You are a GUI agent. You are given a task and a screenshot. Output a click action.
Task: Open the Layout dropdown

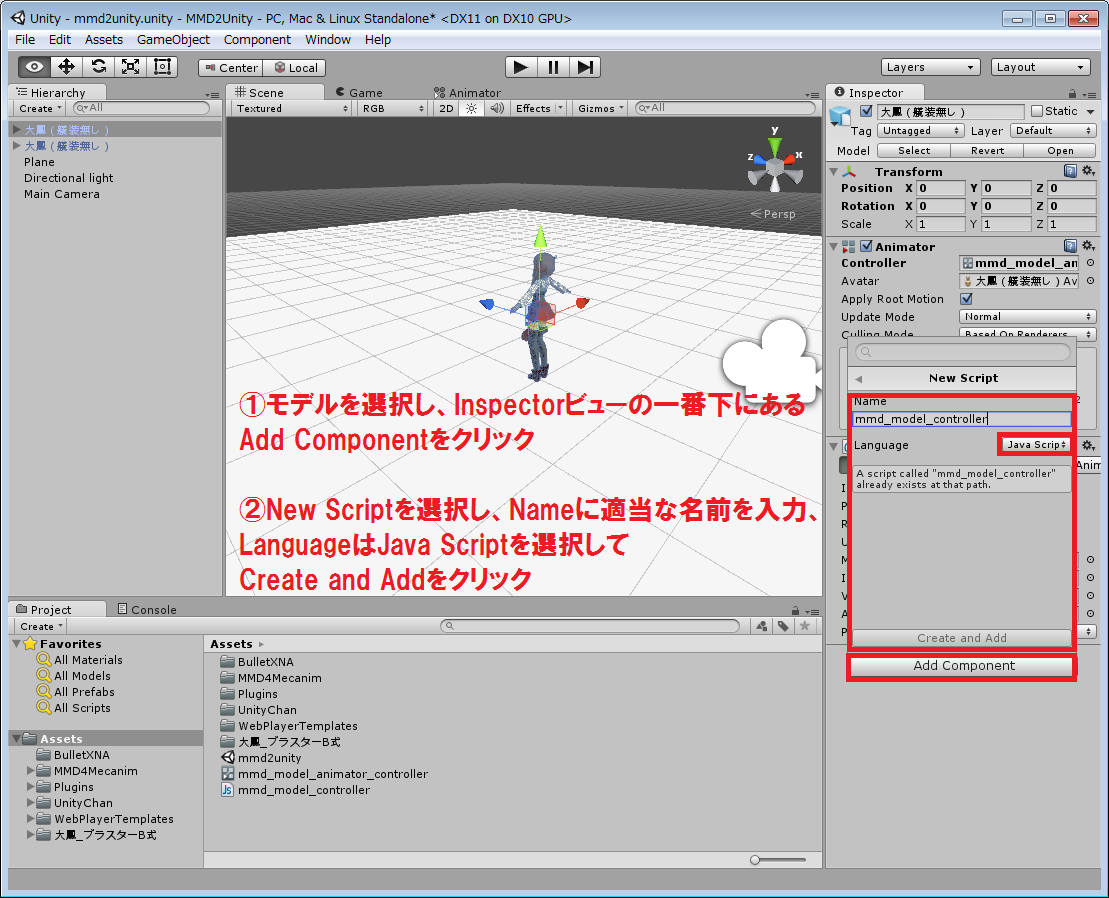(1040, 67)
